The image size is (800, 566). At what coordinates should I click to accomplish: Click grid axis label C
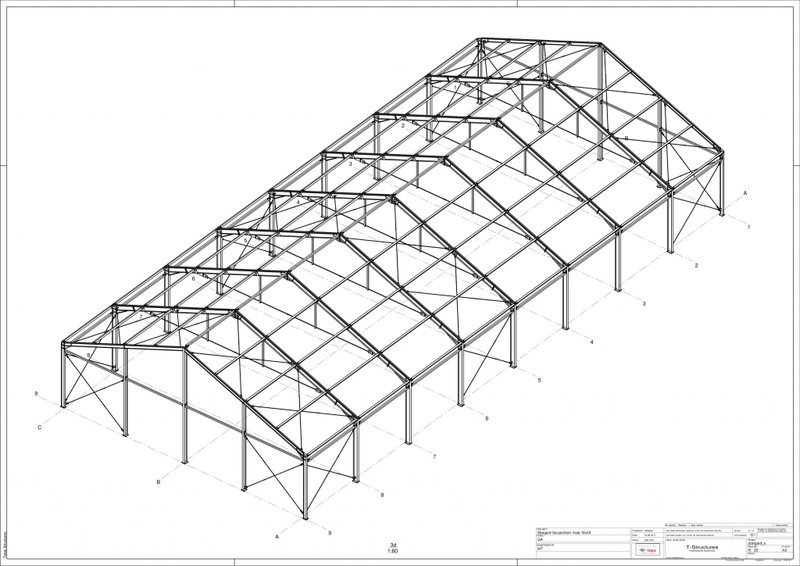coord(40,428)
